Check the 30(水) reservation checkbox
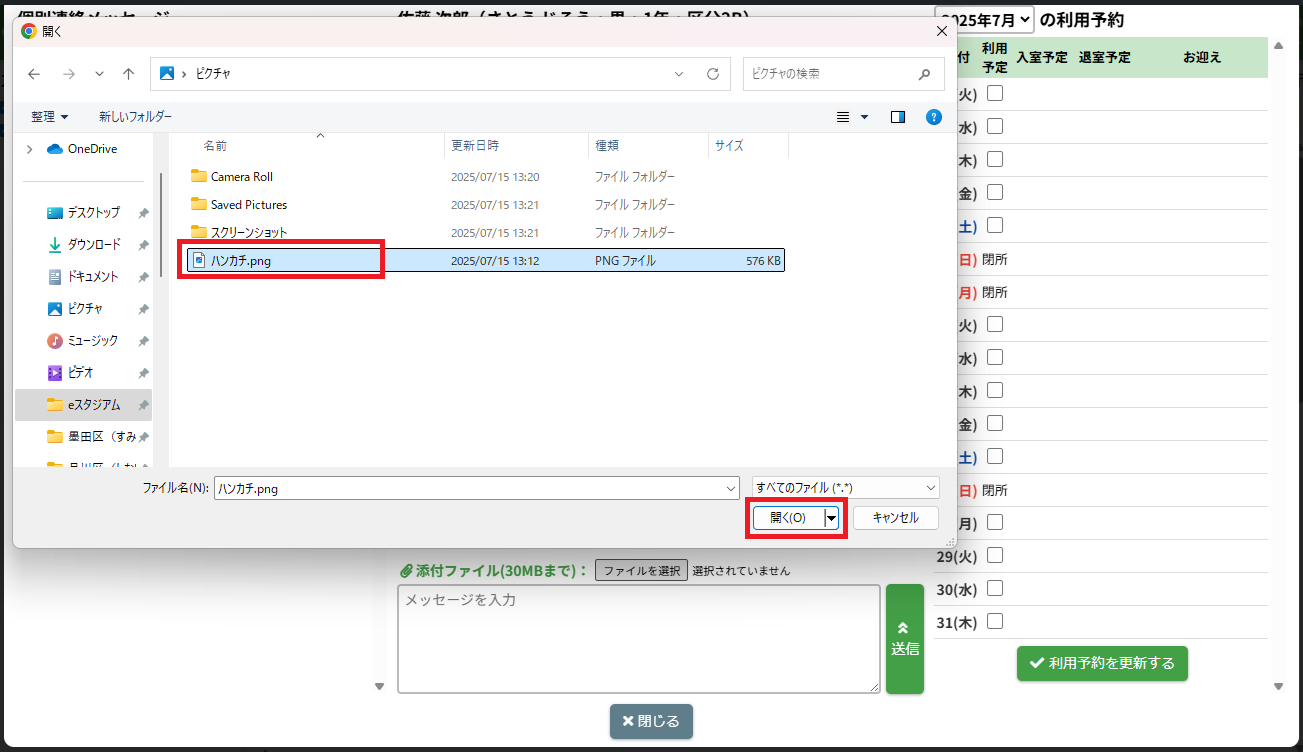The width and height of the screenshot is (1303, 752). (x=995, y=588)
